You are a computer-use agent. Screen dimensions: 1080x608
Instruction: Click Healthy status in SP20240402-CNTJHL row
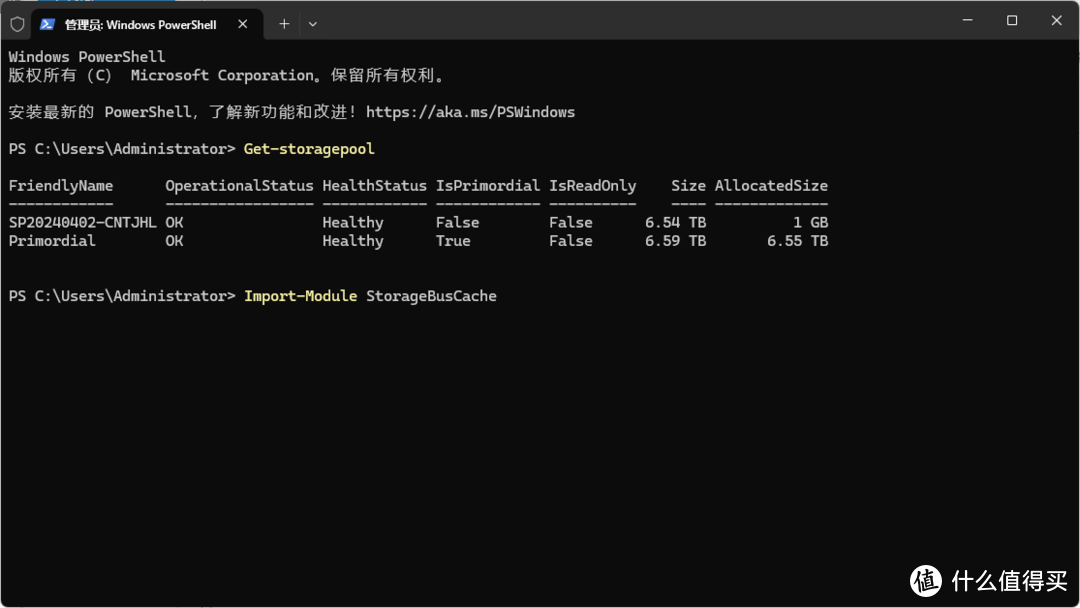click(x=353, y=222)
